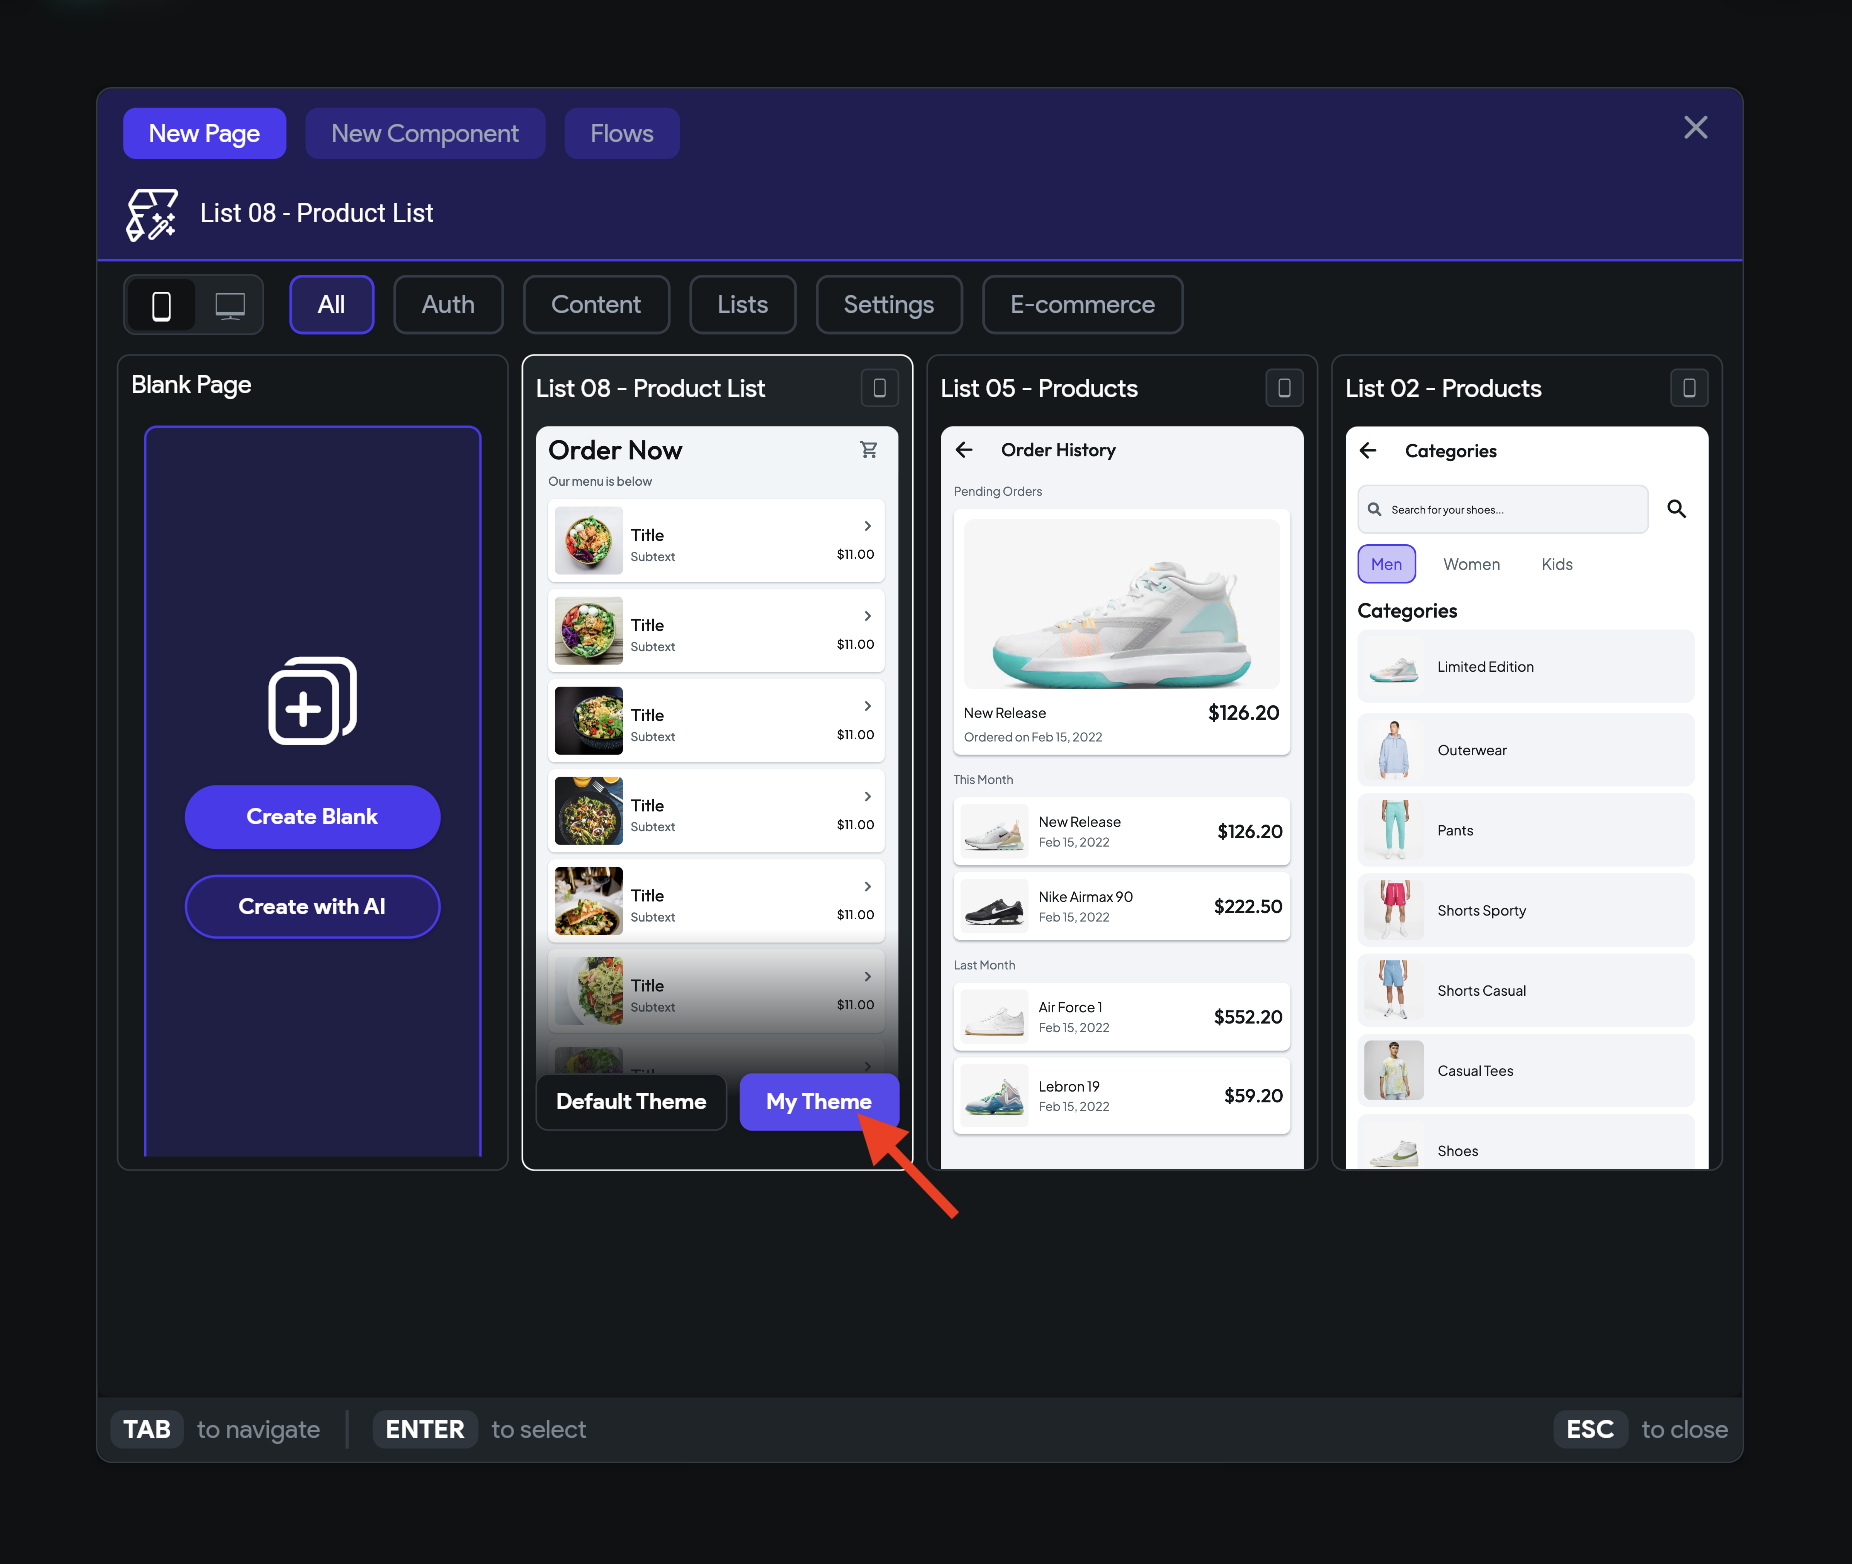Filter templates by Content
Image resolution: width=1852 pixels, height=1564 pixels.
tap(596, 305)
